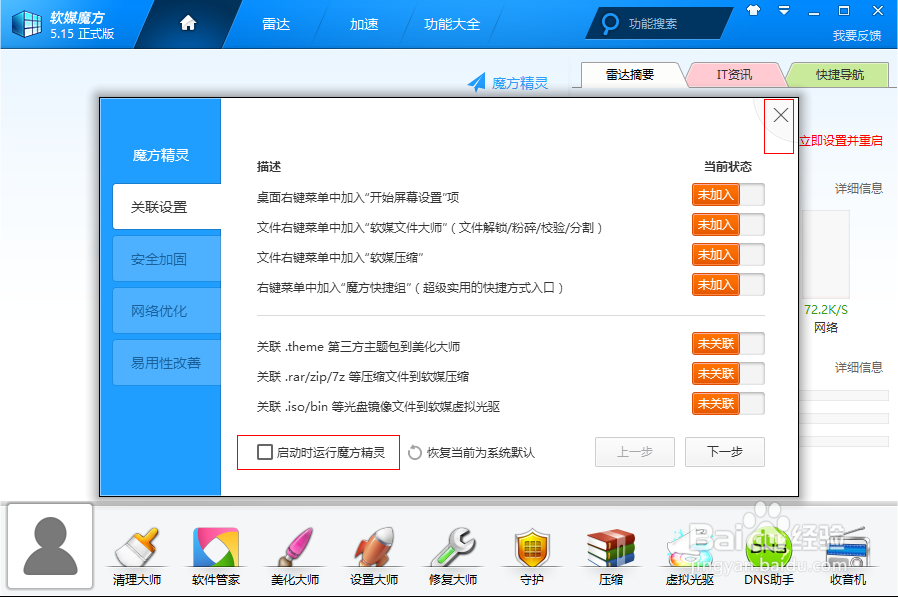898x597 pixels.
Task: Open 压缩 compression books icon
Action: click(x=611, y=556)
